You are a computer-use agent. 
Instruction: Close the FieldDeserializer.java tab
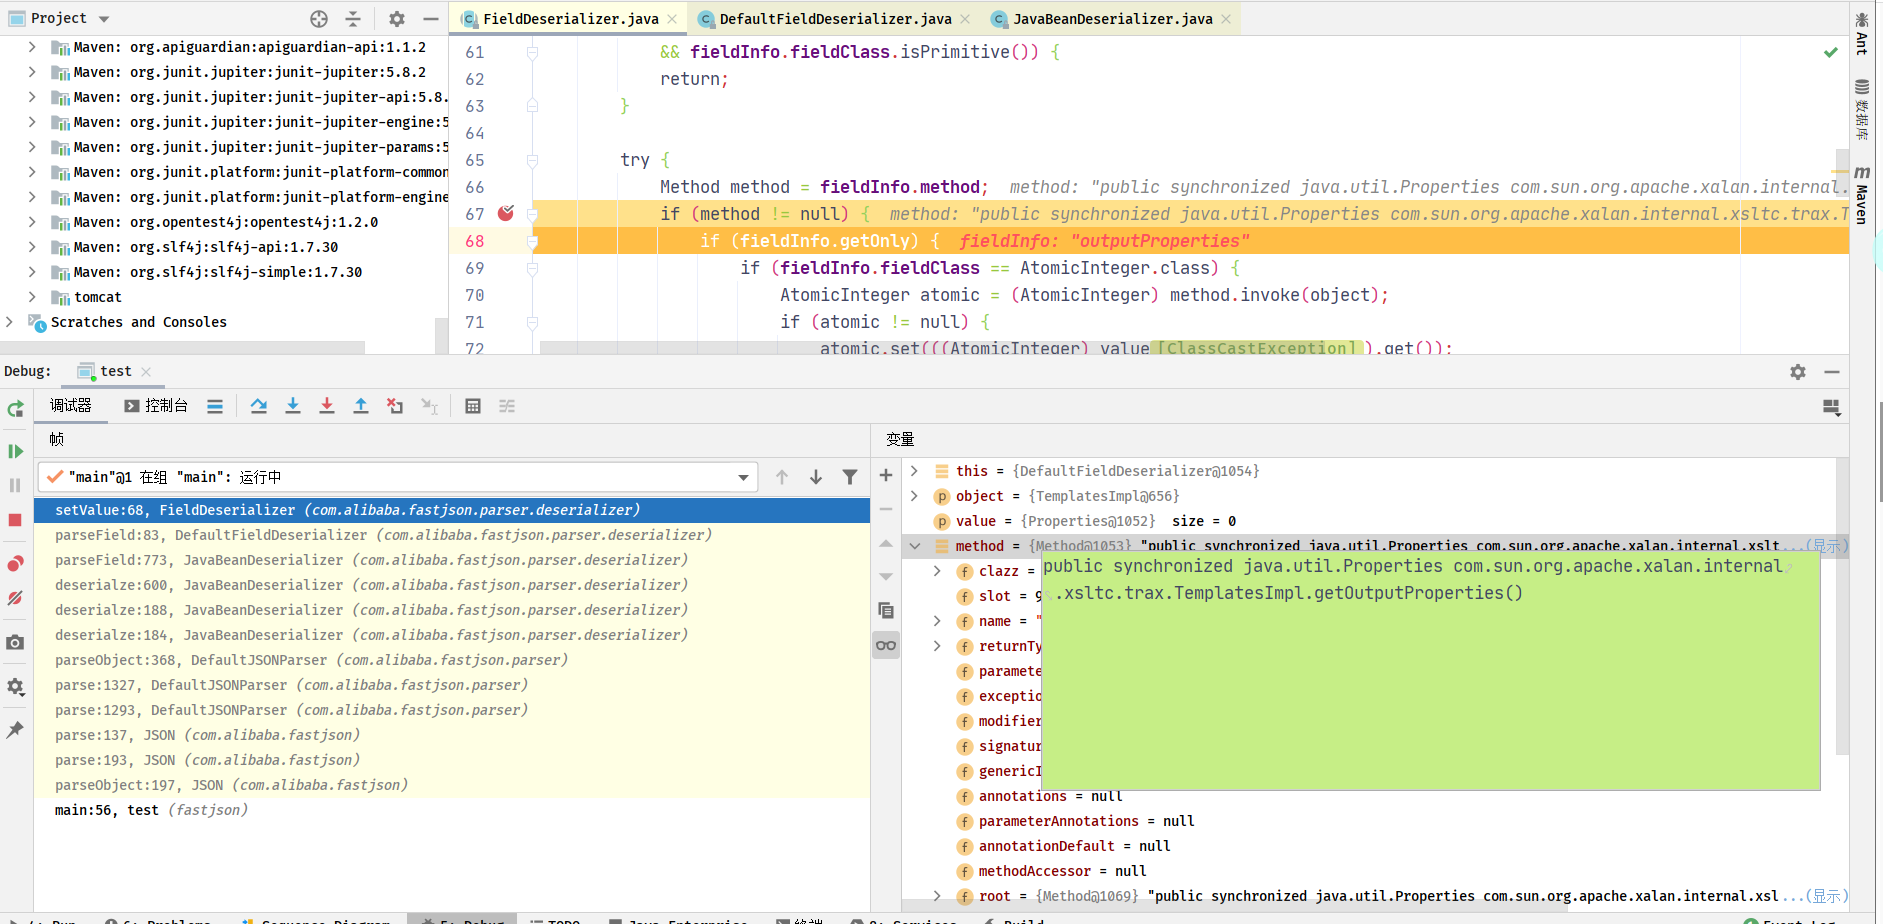tap(672, 19)
